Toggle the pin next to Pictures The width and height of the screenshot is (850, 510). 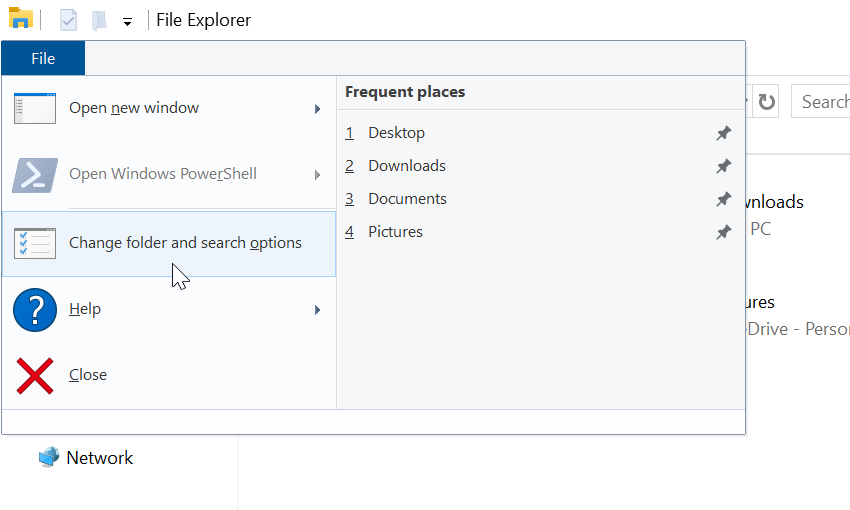click(724, 233)
